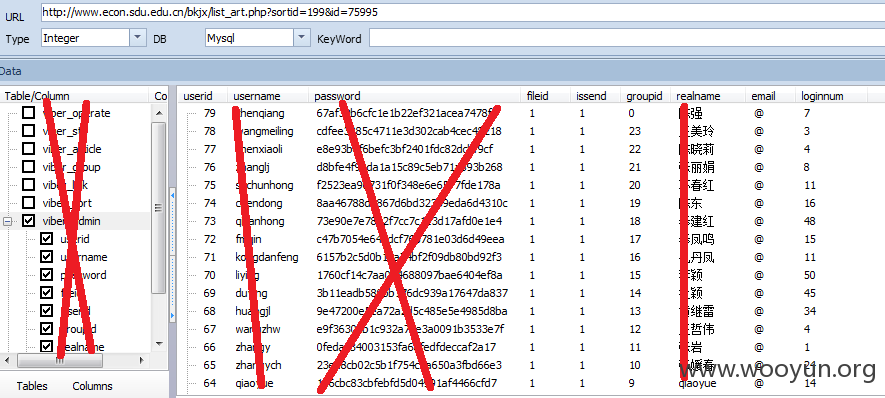The image size is (885, 398).
Task: Switch to the Tables tab
Action: coord(32,386)
